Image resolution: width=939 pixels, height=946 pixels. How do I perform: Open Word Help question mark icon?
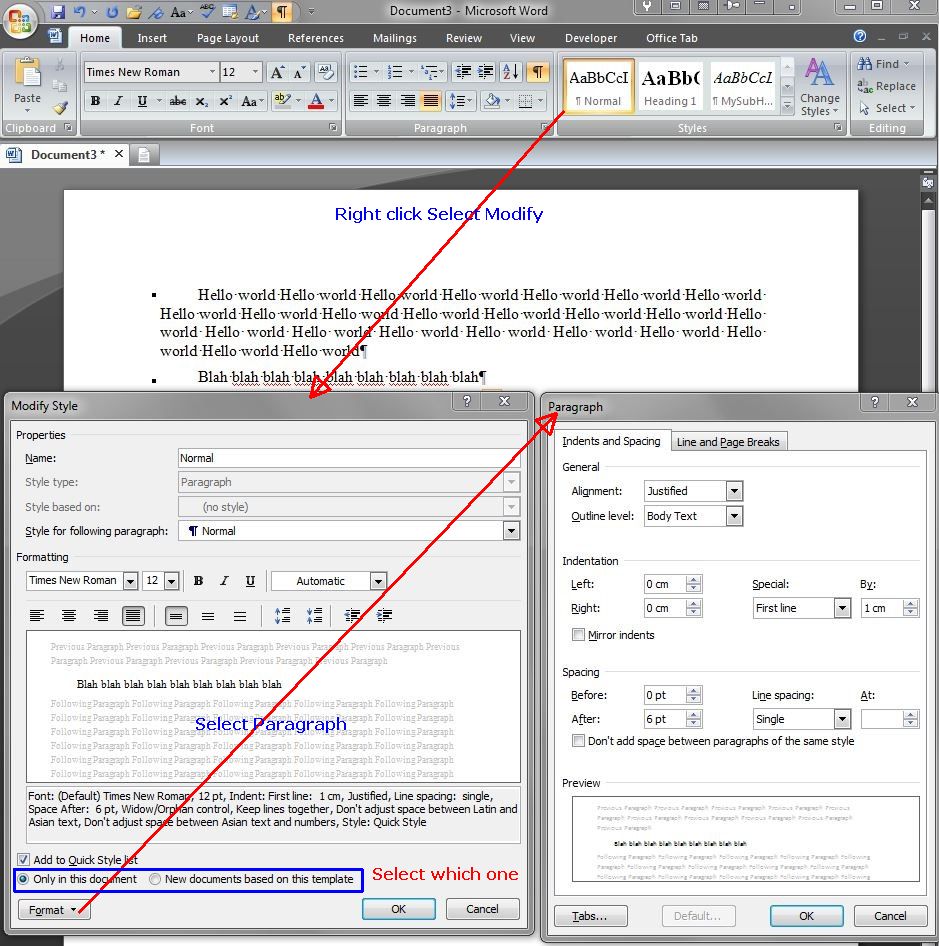coord(860,36)
